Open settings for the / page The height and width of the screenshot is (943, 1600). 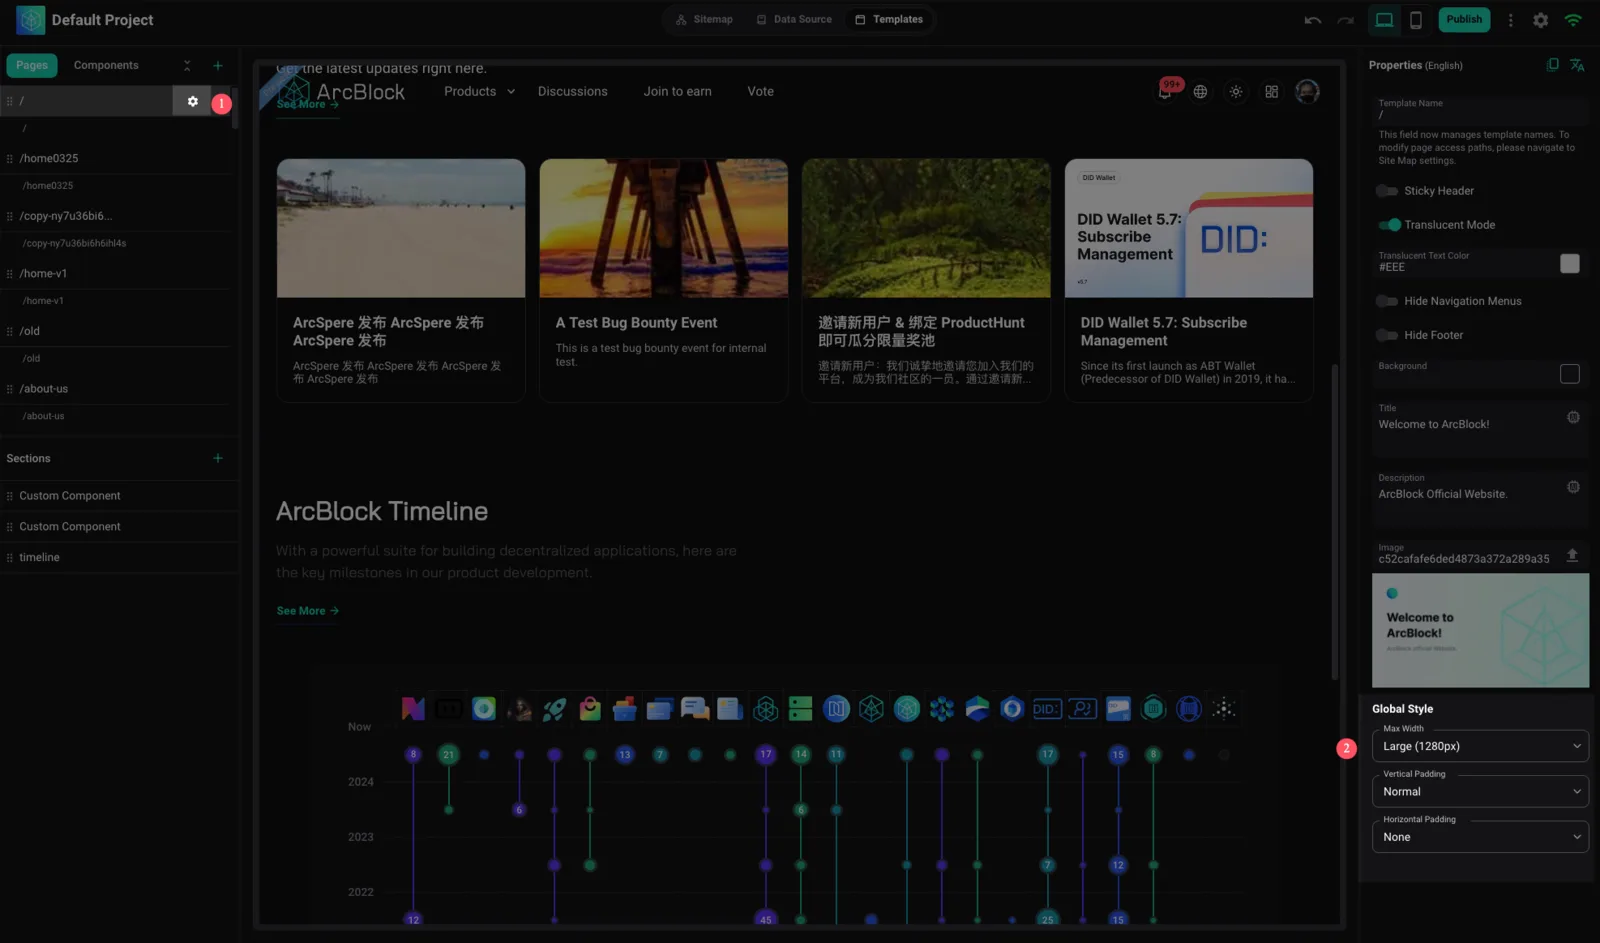[x=193, y=101]
